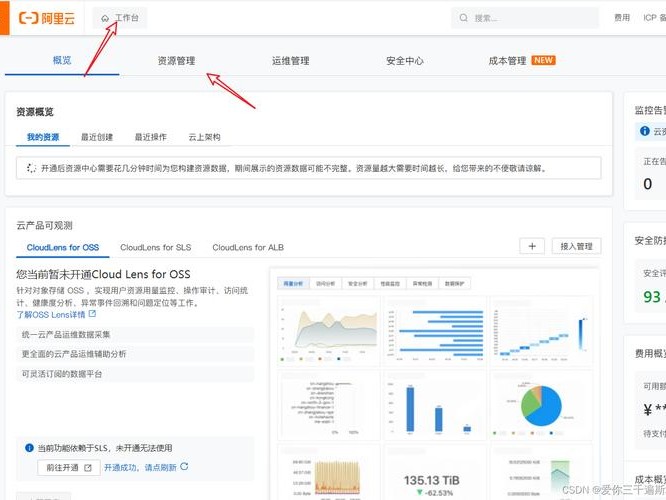
Task: Click the 可灵活订阅的数据平台 row
Action: click(x=135, y=374)
